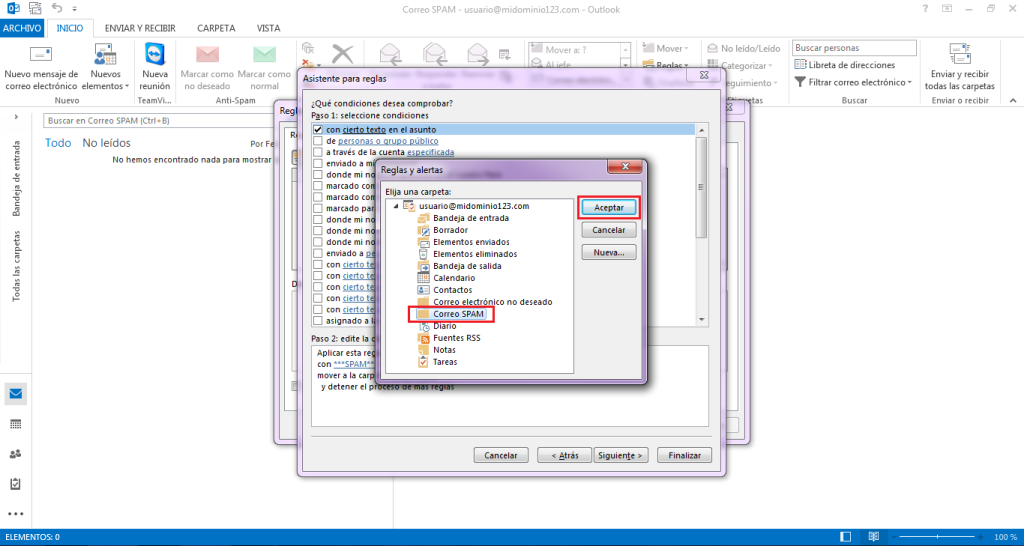Click the Reply All icon in ribbon
The width and height of the screenshot is (1024, 546).
click(x=434, y=54)
